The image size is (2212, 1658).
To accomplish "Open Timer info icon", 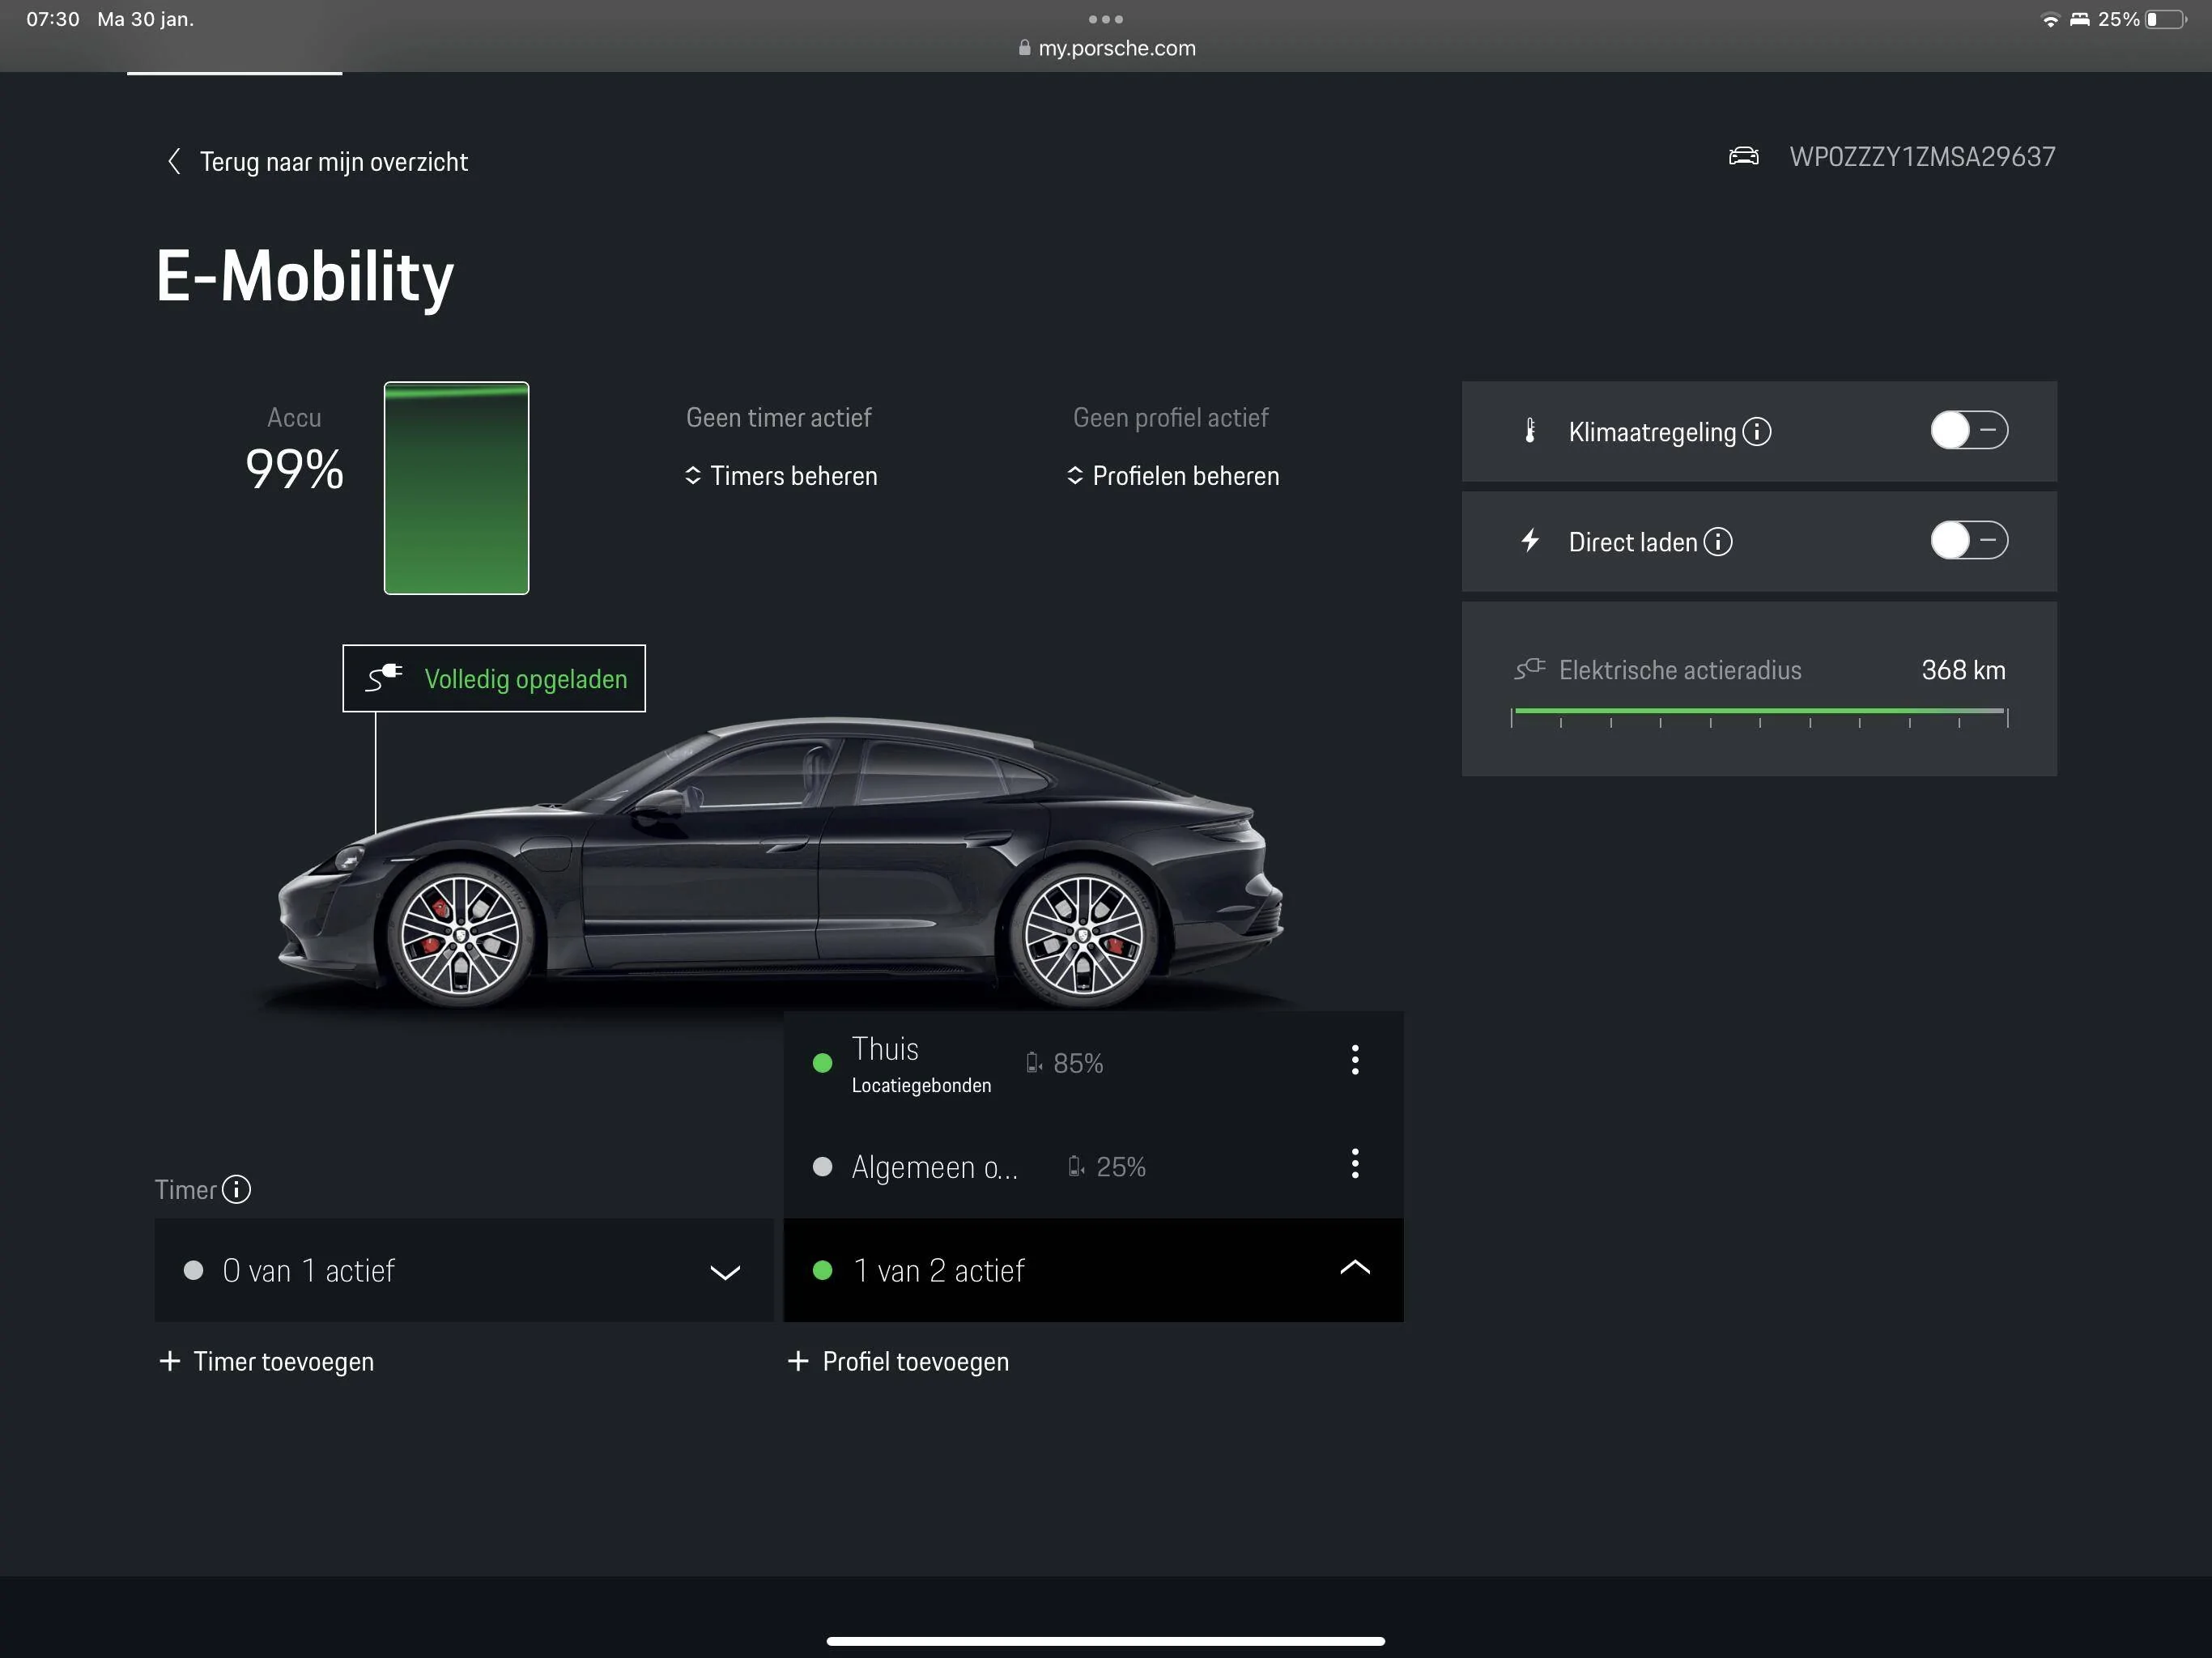I will [236, 1189].
